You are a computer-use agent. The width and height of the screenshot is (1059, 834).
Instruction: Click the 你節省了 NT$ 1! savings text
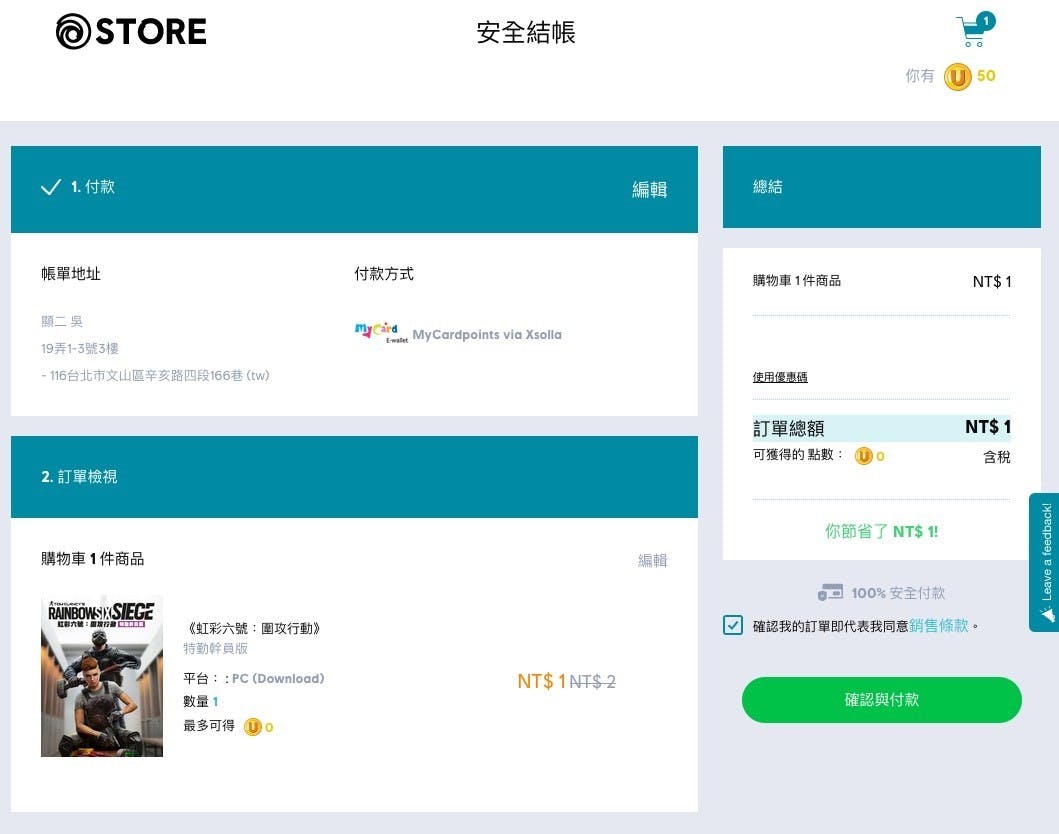(881, 531)
